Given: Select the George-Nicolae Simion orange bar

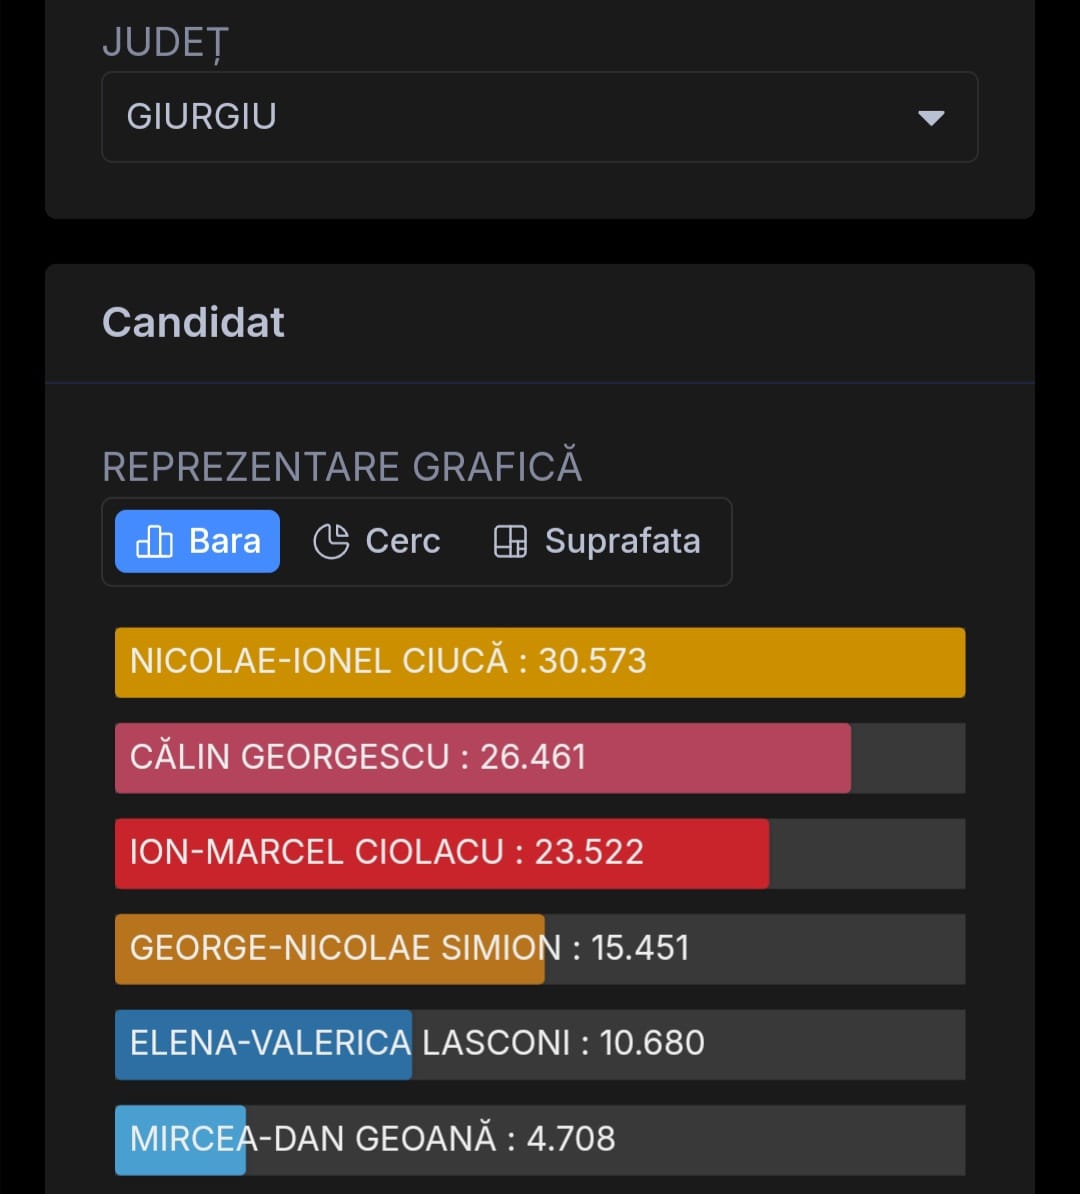Looking at the screenshot, I should [x=330, y=949].
